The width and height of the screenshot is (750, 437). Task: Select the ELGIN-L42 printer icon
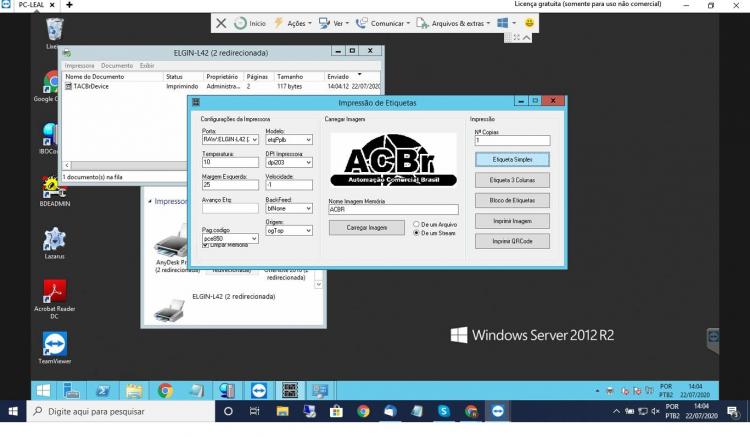[169, 309]
